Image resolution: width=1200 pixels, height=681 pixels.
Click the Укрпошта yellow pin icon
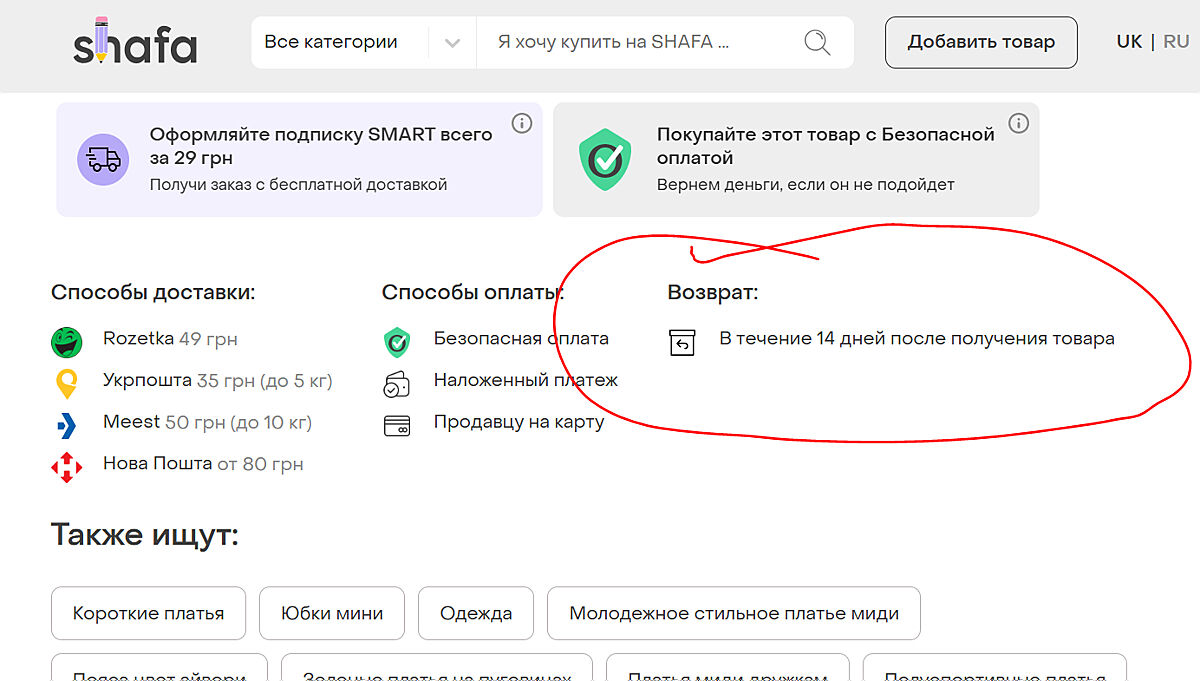(66, 383)
